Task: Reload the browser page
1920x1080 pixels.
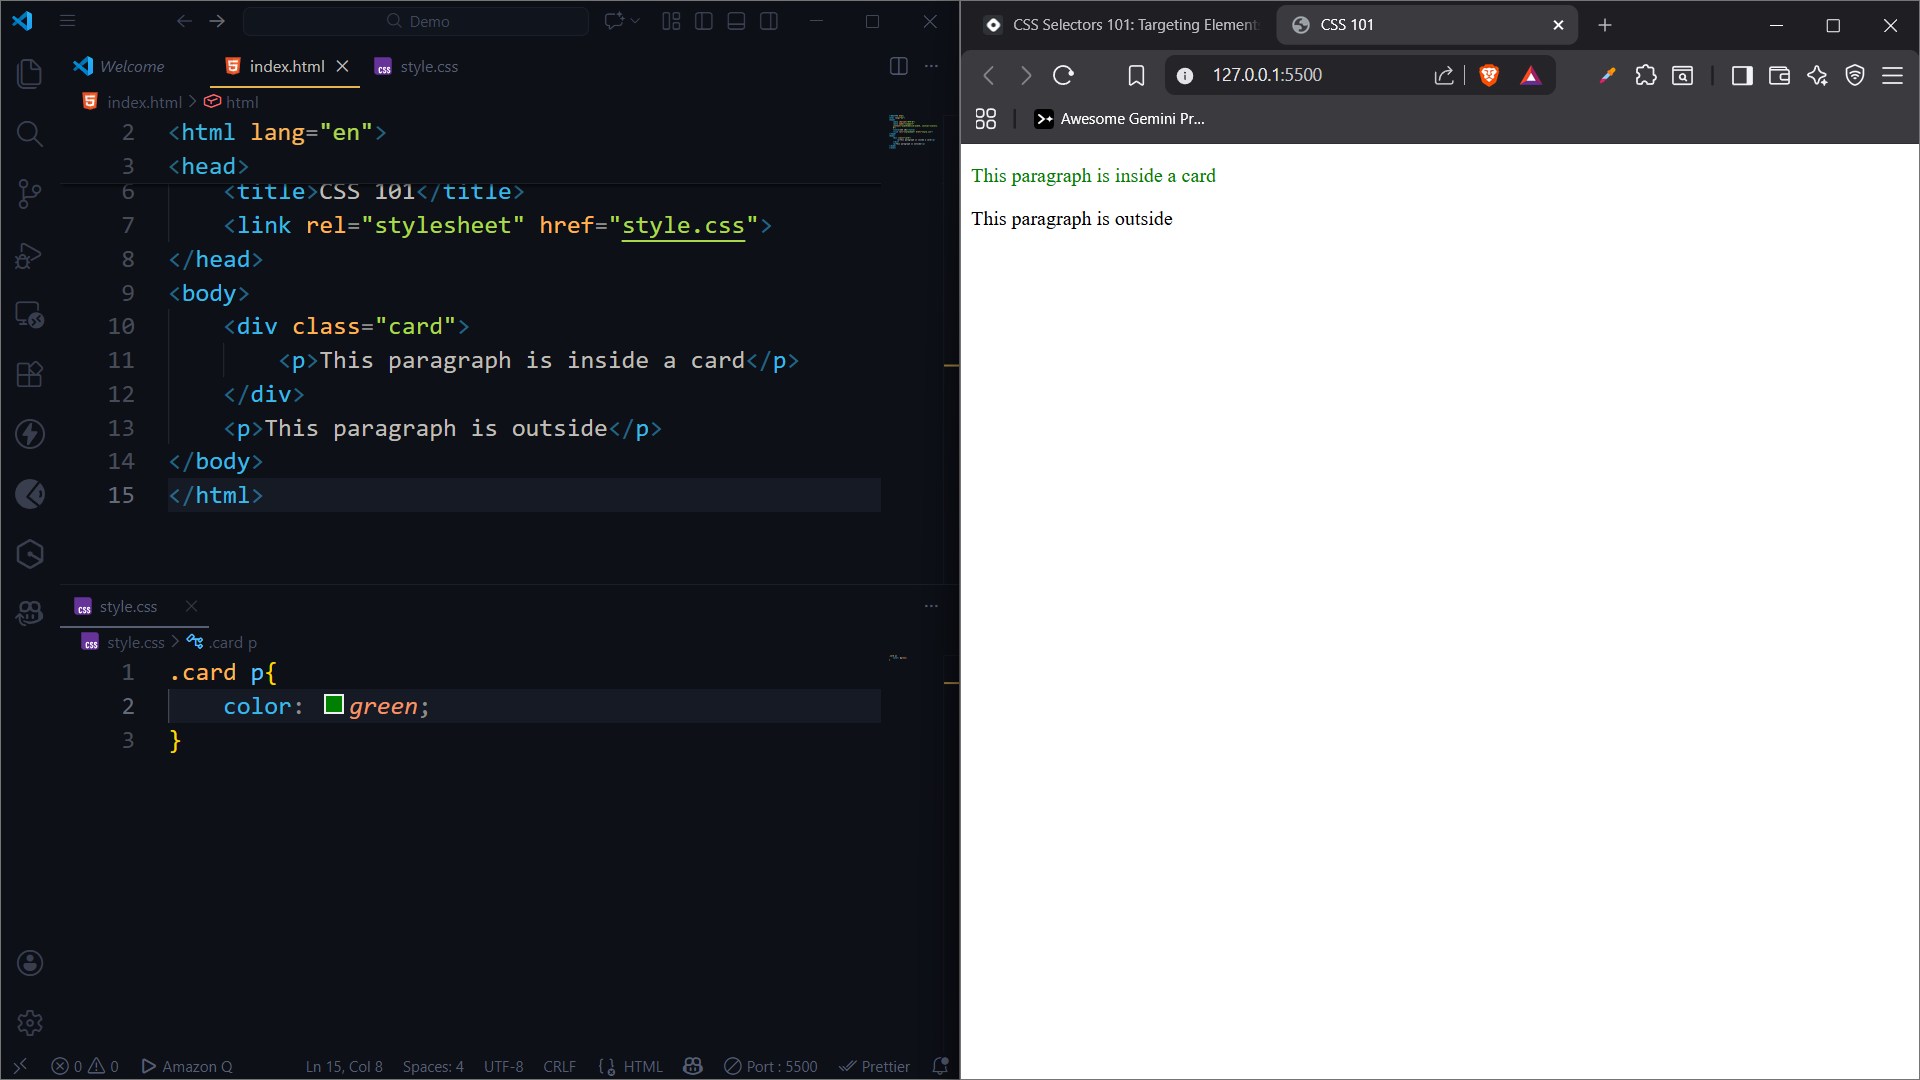Action: (1063, 75)
